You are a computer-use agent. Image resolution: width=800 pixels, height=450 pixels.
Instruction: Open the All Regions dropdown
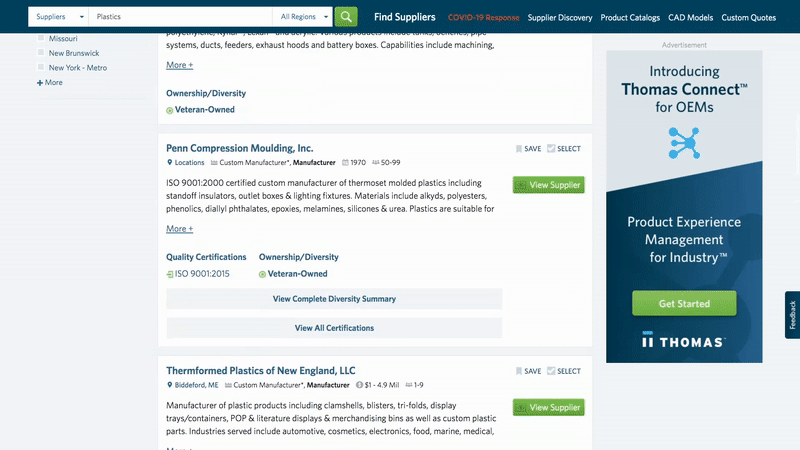click(301, 17)
